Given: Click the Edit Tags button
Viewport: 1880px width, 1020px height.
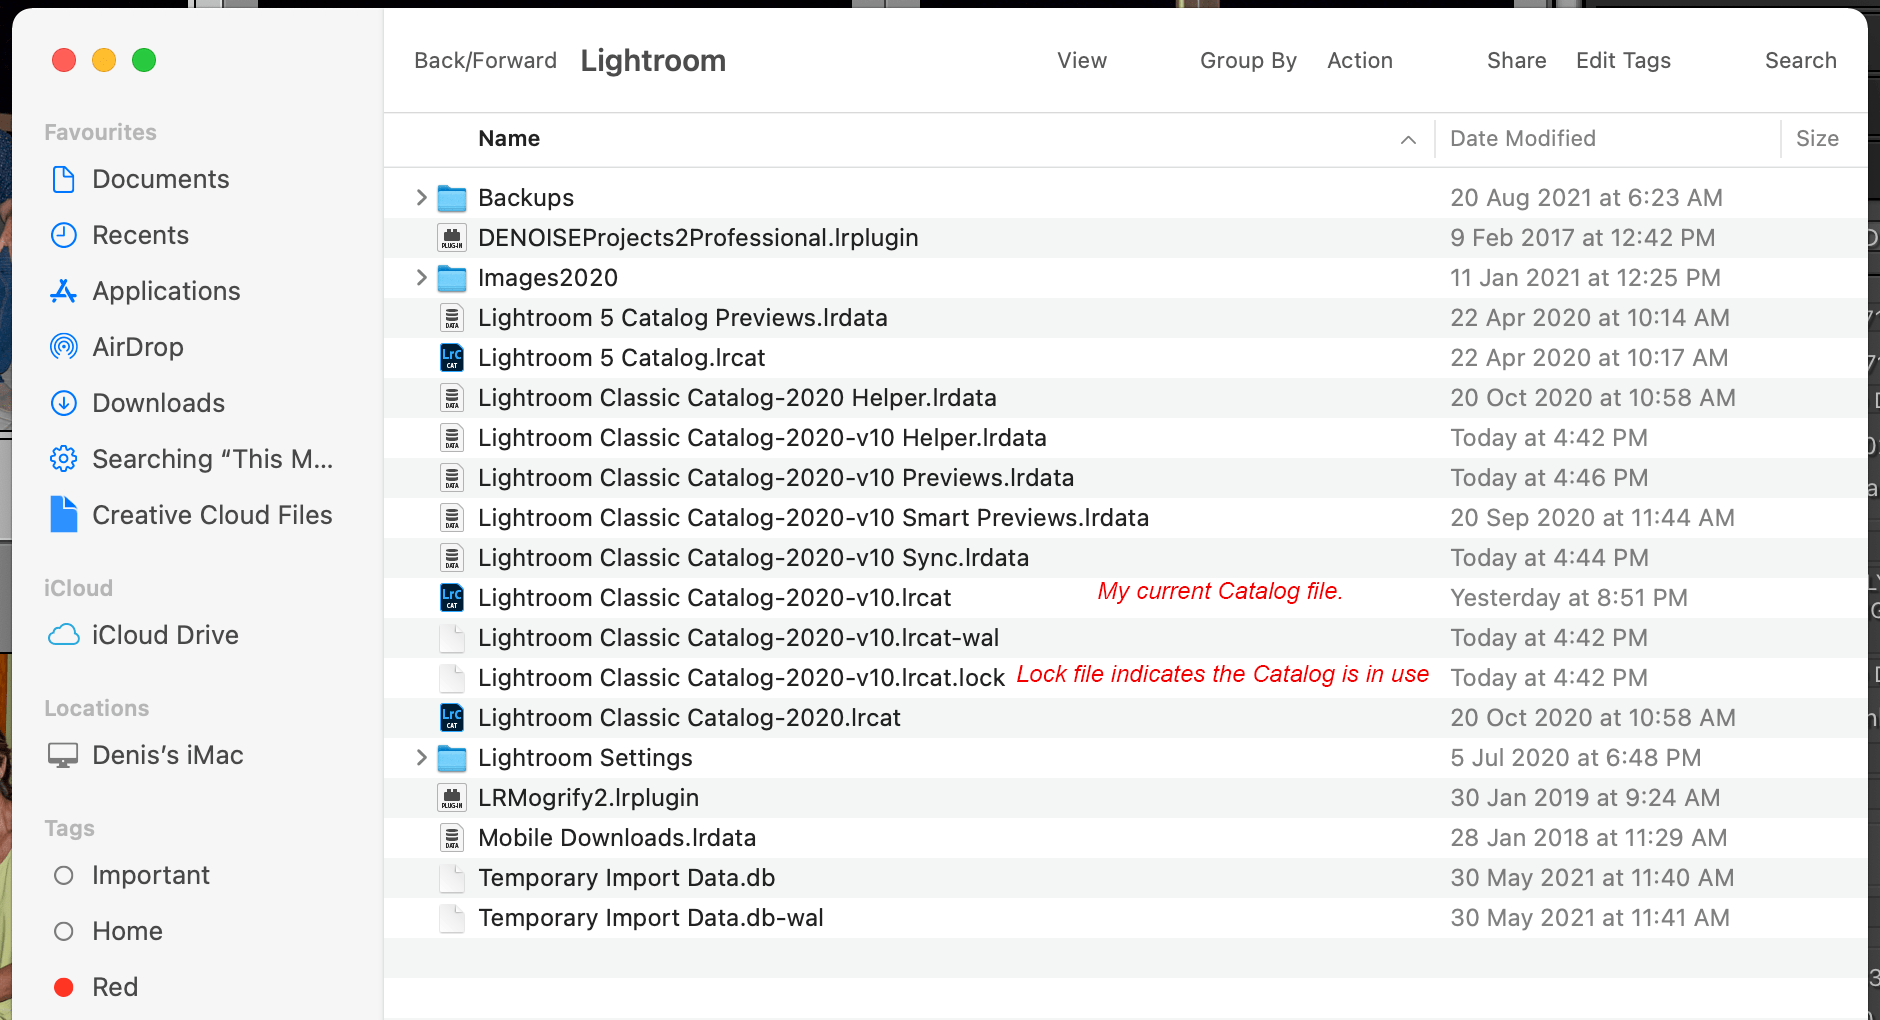Looking at the screenshot, I should tap(1622, 60).
